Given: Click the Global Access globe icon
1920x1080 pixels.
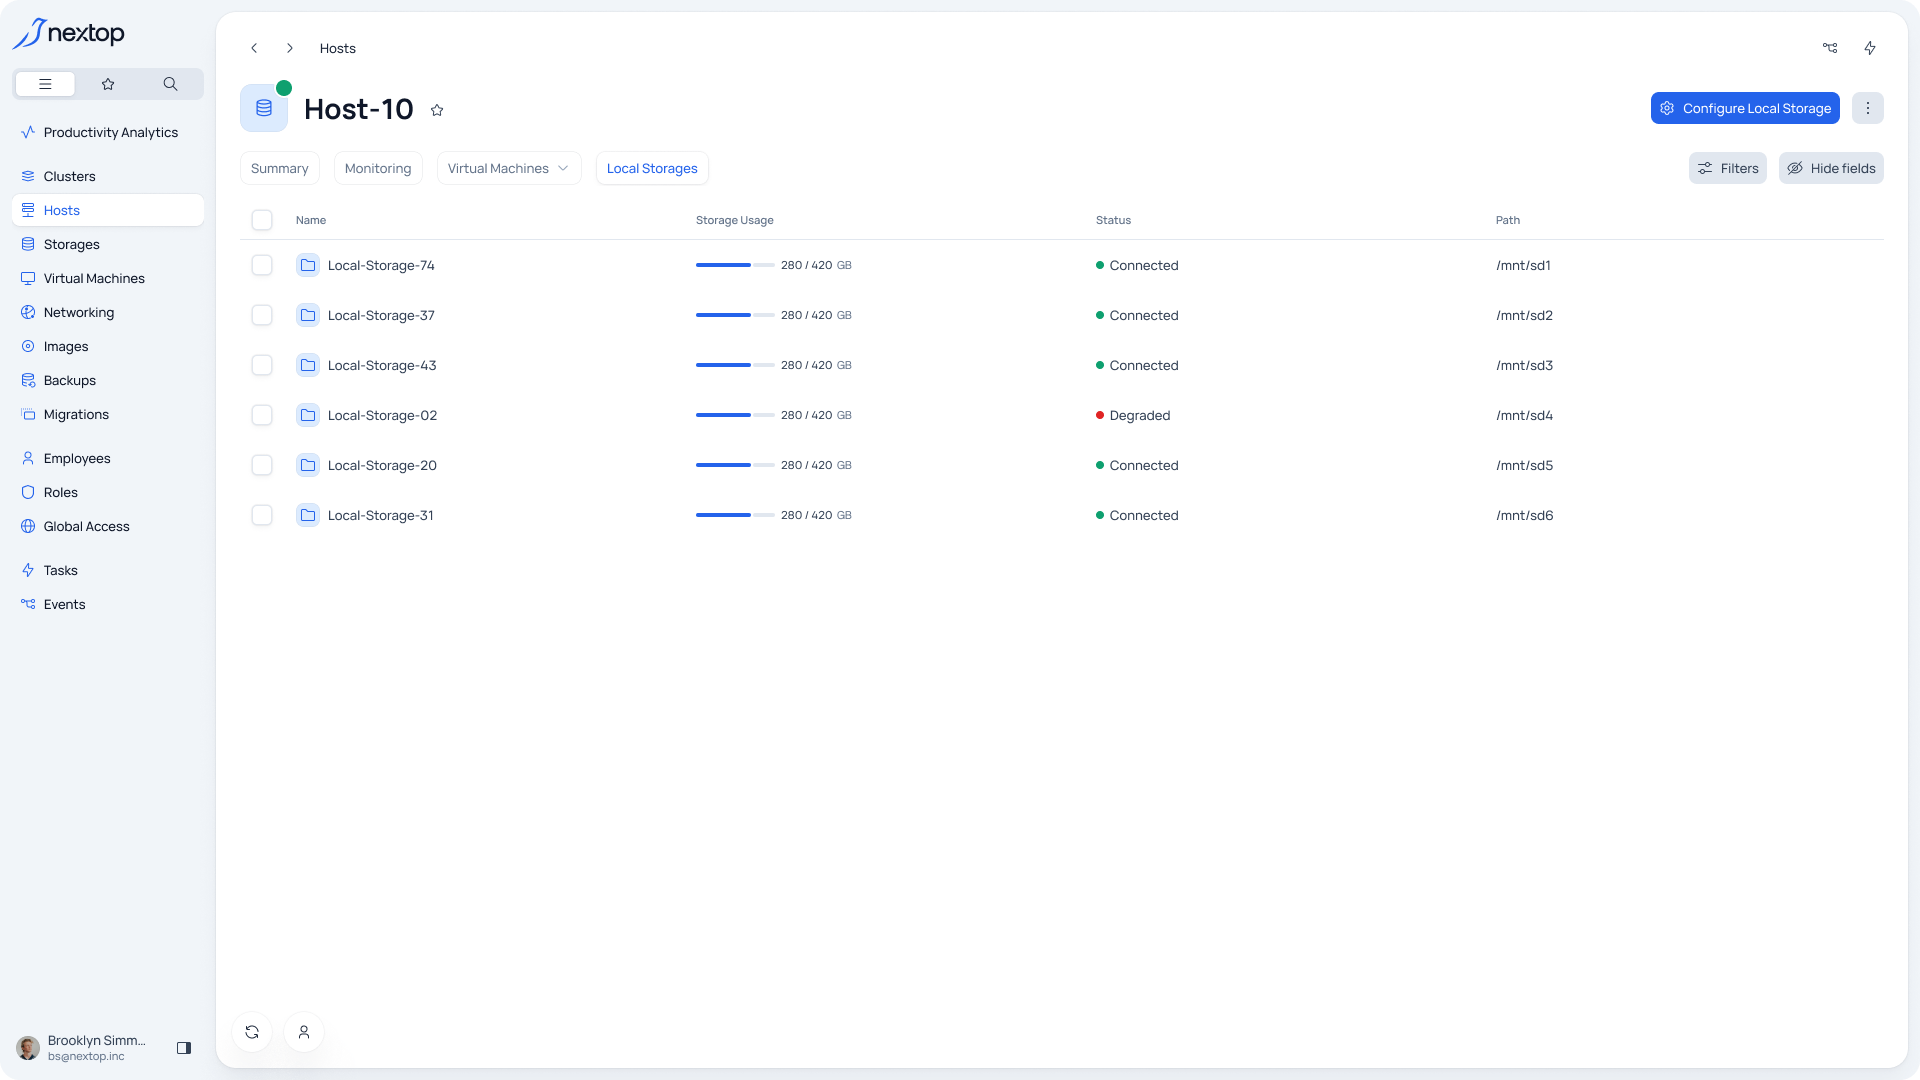Looking at the screenshot, I should tap(28, 526).
